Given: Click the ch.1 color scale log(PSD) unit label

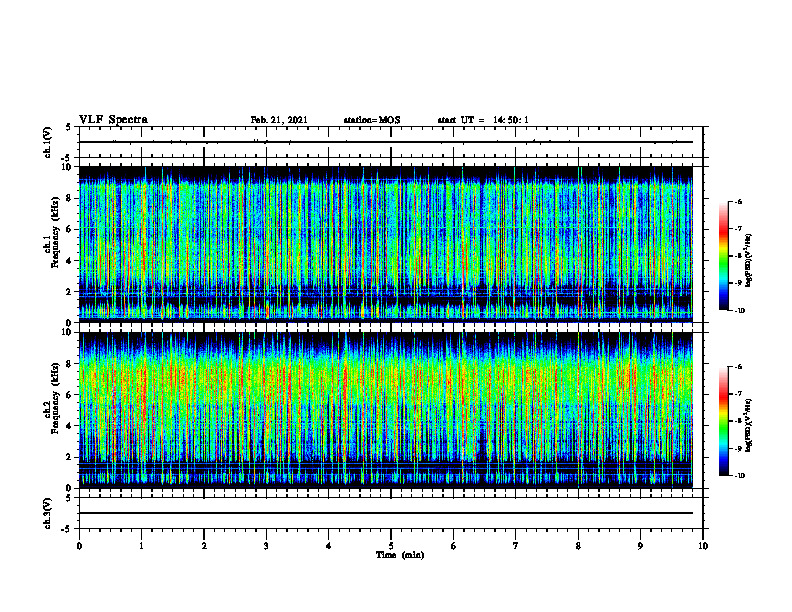Looking at the screenshot, I should point(749,261).
